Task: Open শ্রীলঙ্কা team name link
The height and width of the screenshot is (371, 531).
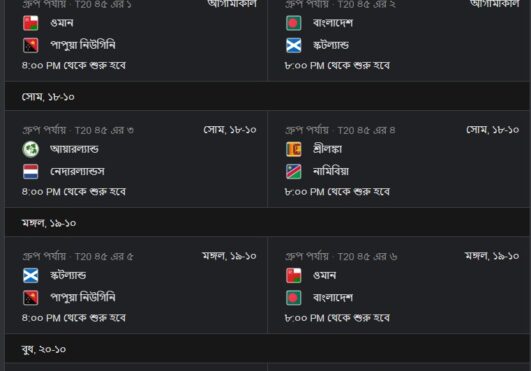Action: [327, 149]
